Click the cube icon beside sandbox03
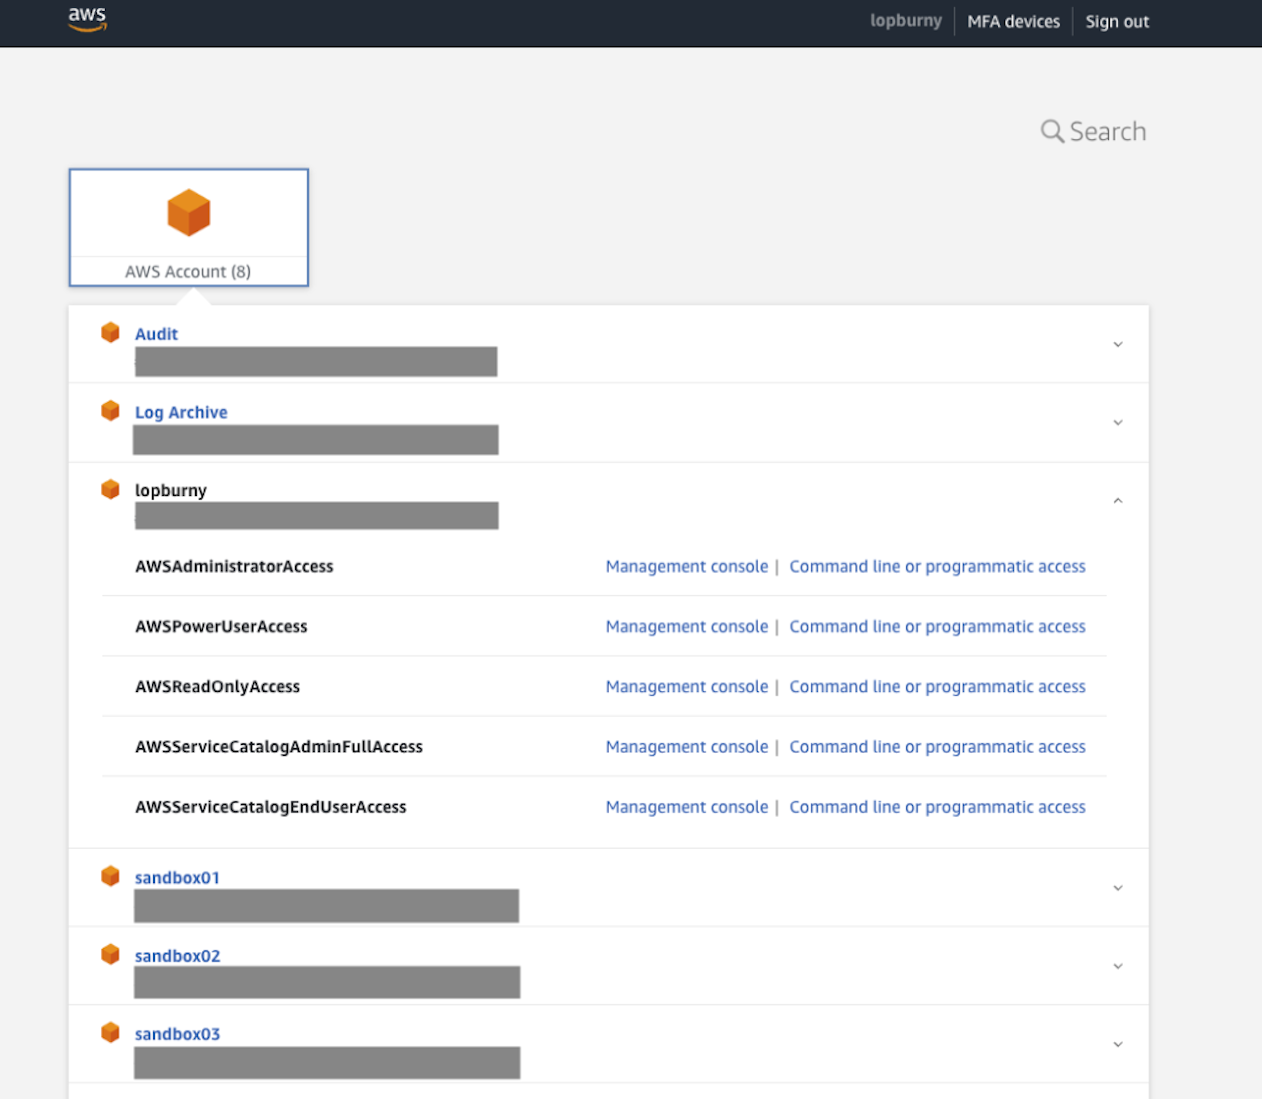The width and height of the screenshot is (1262, 1099). (110, 1032)
